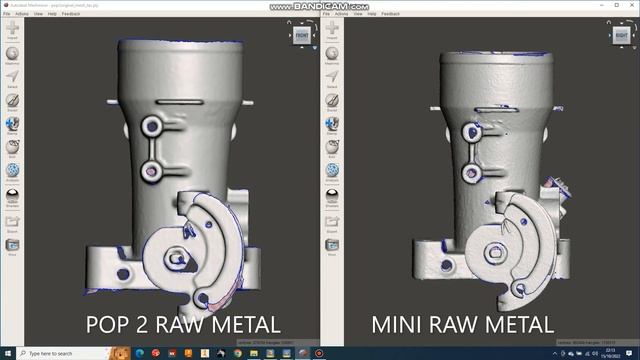Open Sculpt tool in right Meshmixer window
The image size is (640, 360).
coord(332,102)
